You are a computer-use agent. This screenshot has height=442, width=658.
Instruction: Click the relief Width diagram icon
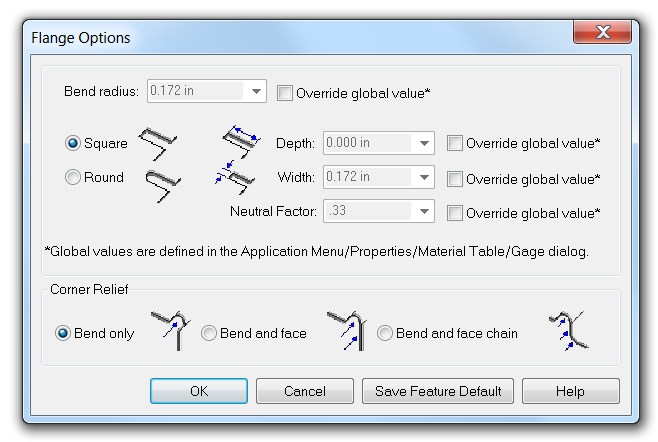tap(235, 177)
